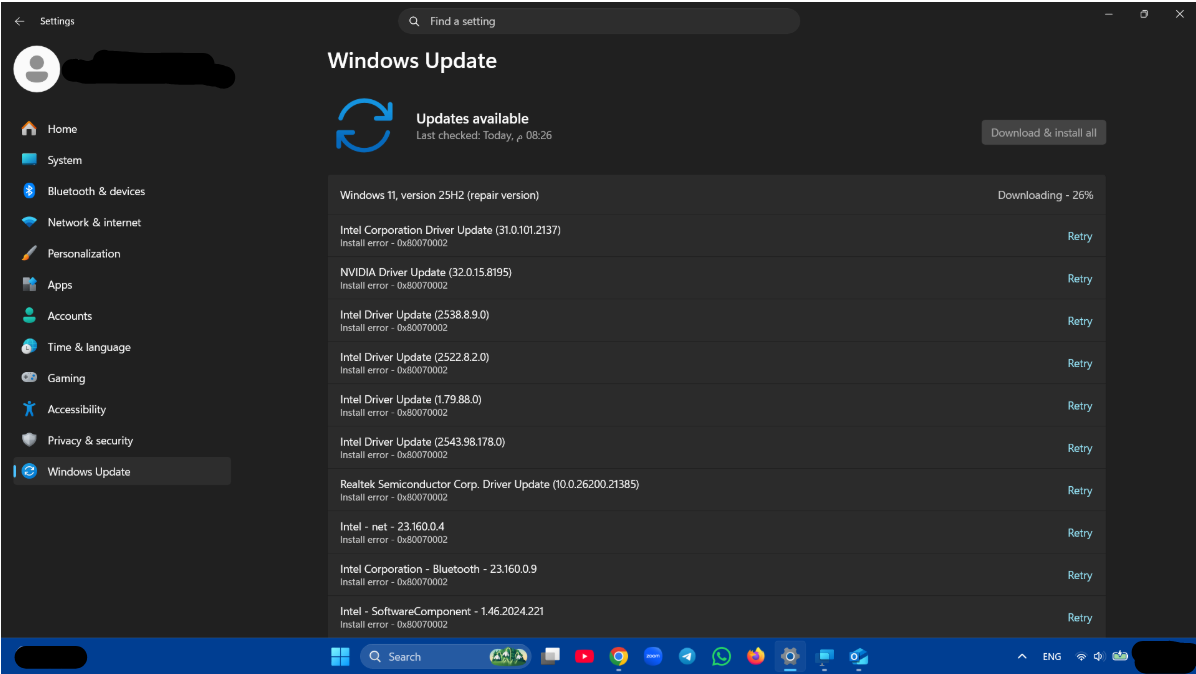
Task: Open the Windows Start menu
Action: click(x=340, y=656)
